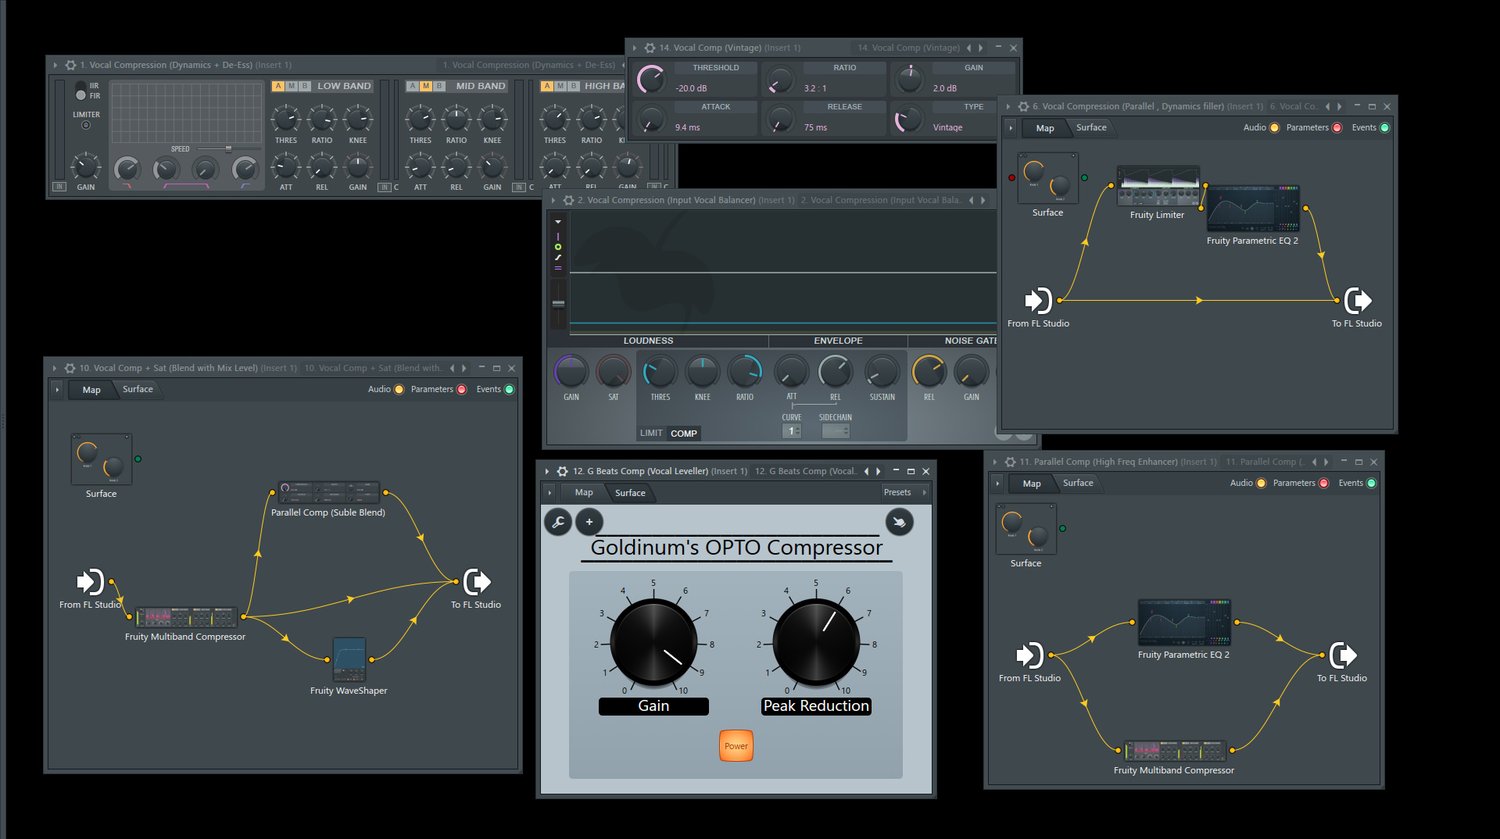Click the THRESHOLD knob in Vocal Comp (Vintage)

(x=651, y=78)
